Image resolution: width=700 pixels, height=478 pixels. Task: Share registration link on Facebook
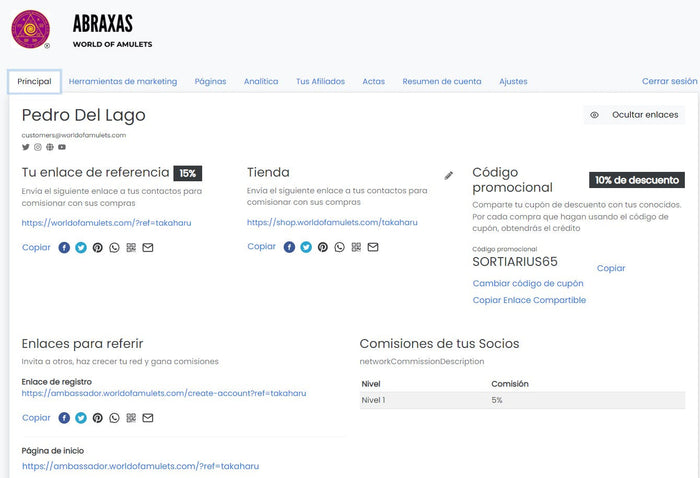pyautogui.click(x=64, y=418)
